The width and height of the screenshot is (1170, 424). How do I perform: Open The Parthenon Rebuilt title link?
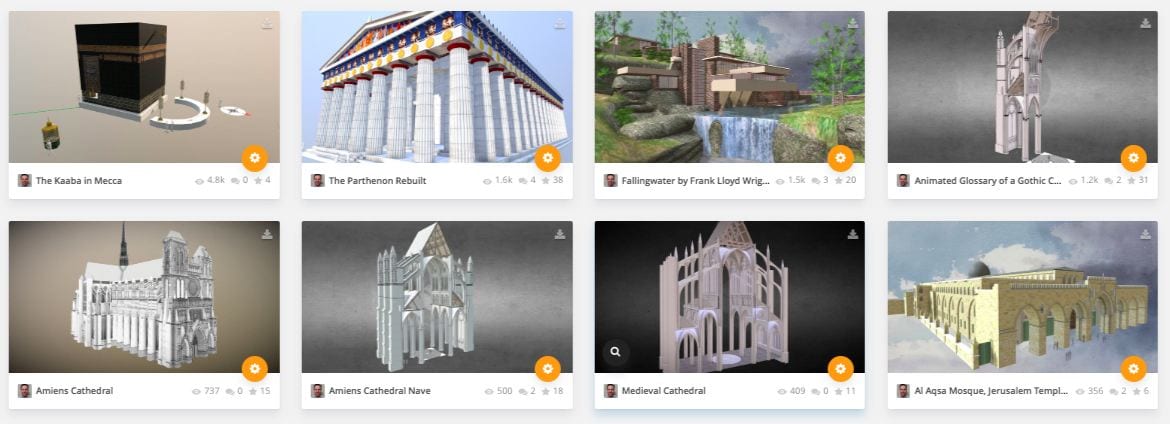pyautogui.click(x=378, y=181)
